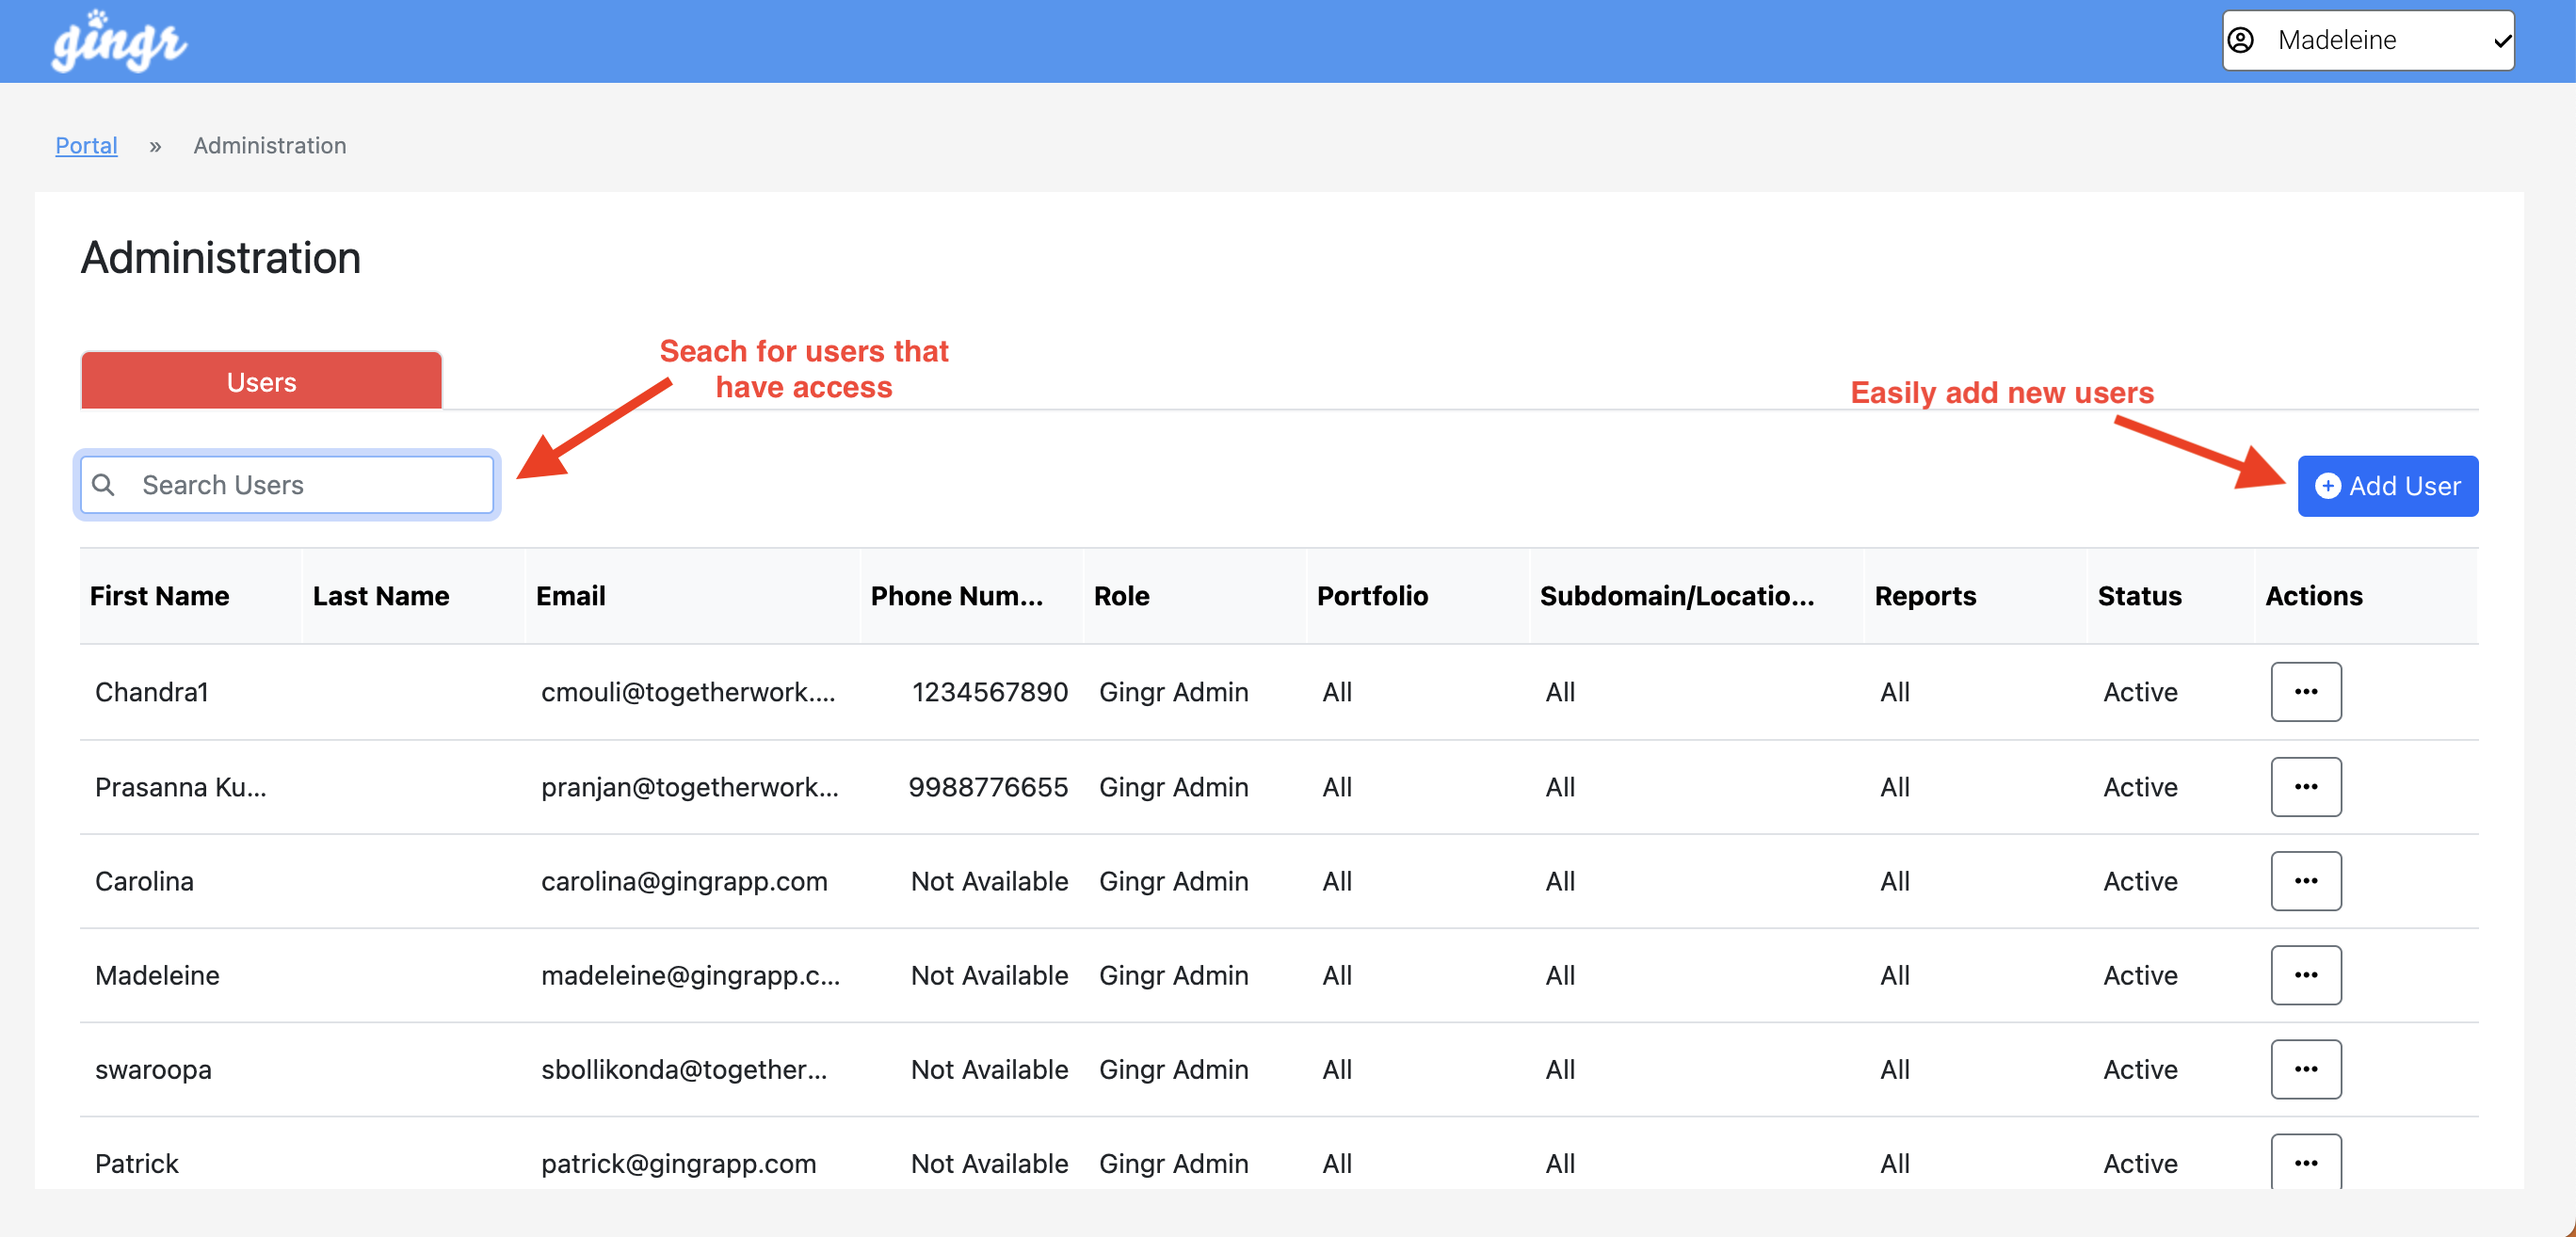Click the Add User button
Image resolution: width=2576 pixels, height=1237 pixels.
[x=2387, y=486]
